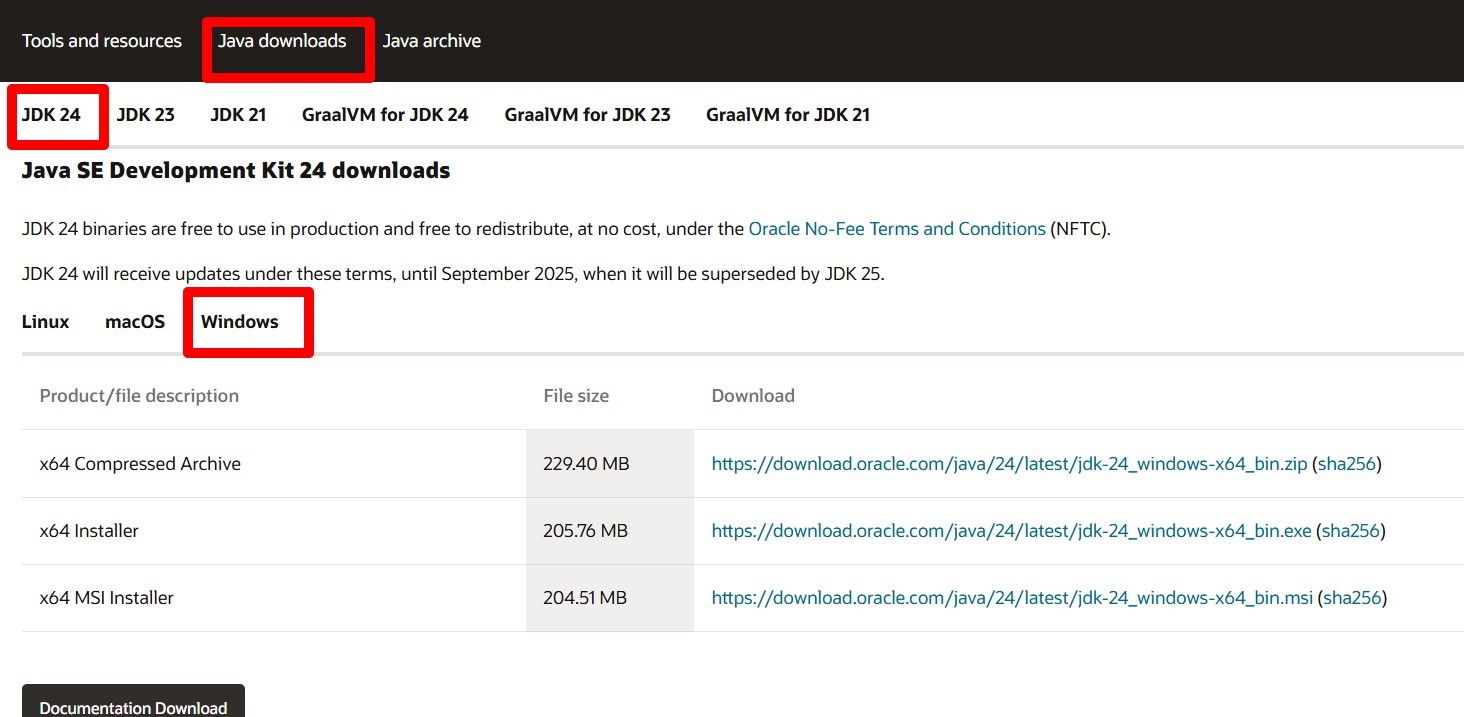The width and height of the screenshot is (1464, 717).
Task: Switch to the Java downloads tab
Action: 282,41
